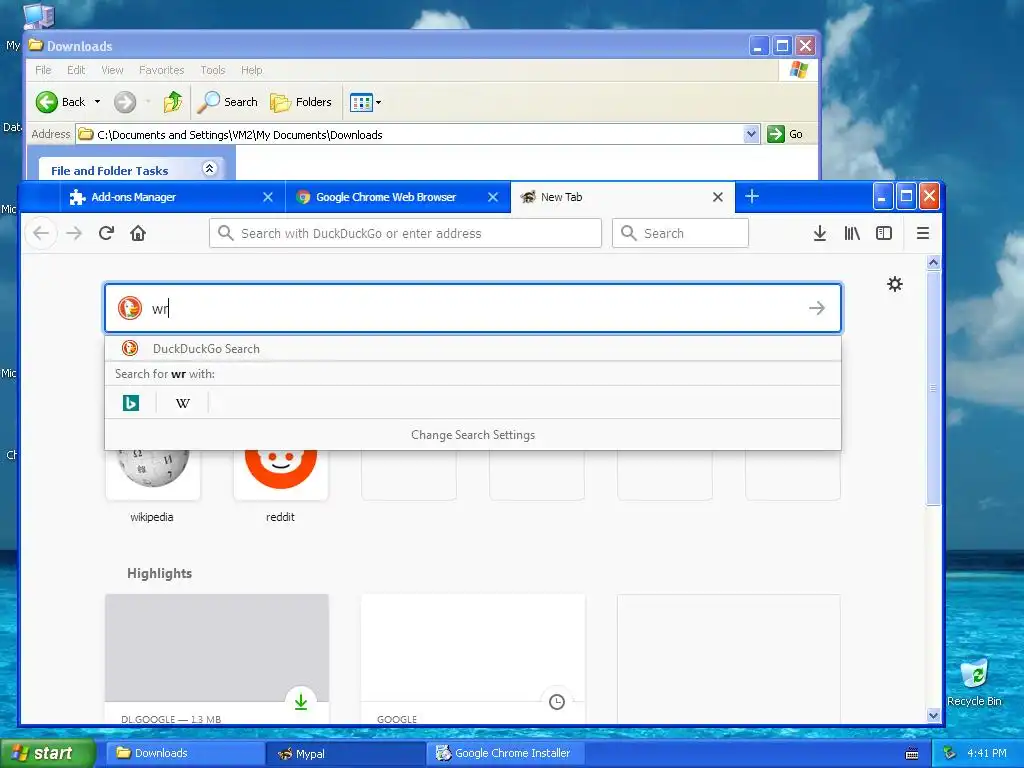The height and width of the screenshot is (768, 1024).
Task: Switch to Google Chrome Web Browser tab
Action: tap(397, 197)
